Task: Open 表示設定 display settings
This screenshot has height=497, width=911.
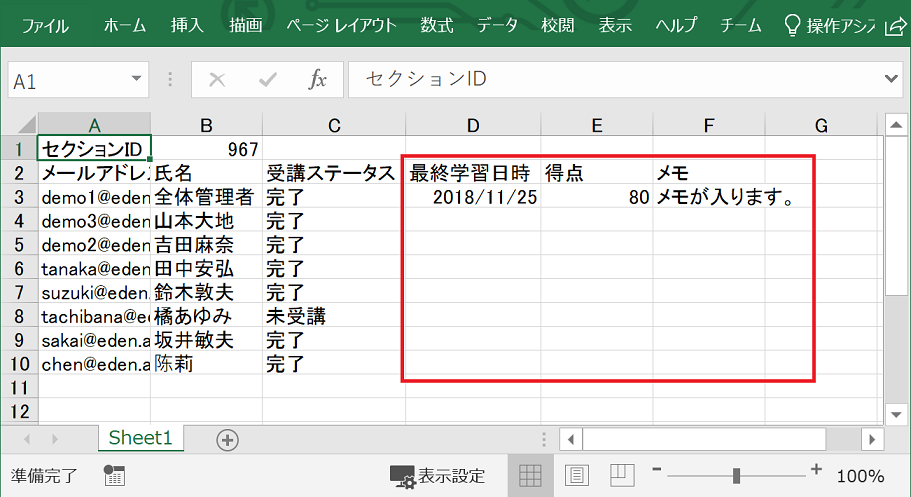Action: 437,476
